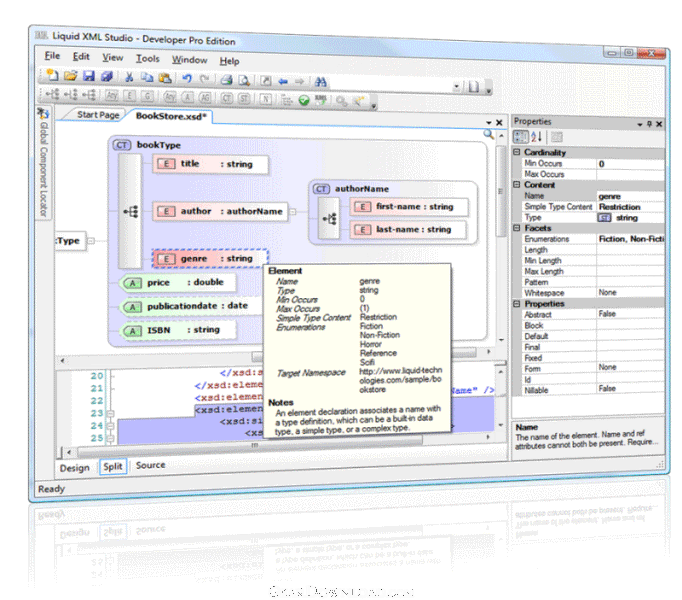Click the New file icon
This screenshot has width=682, height=600.
[x=53, y=75]
